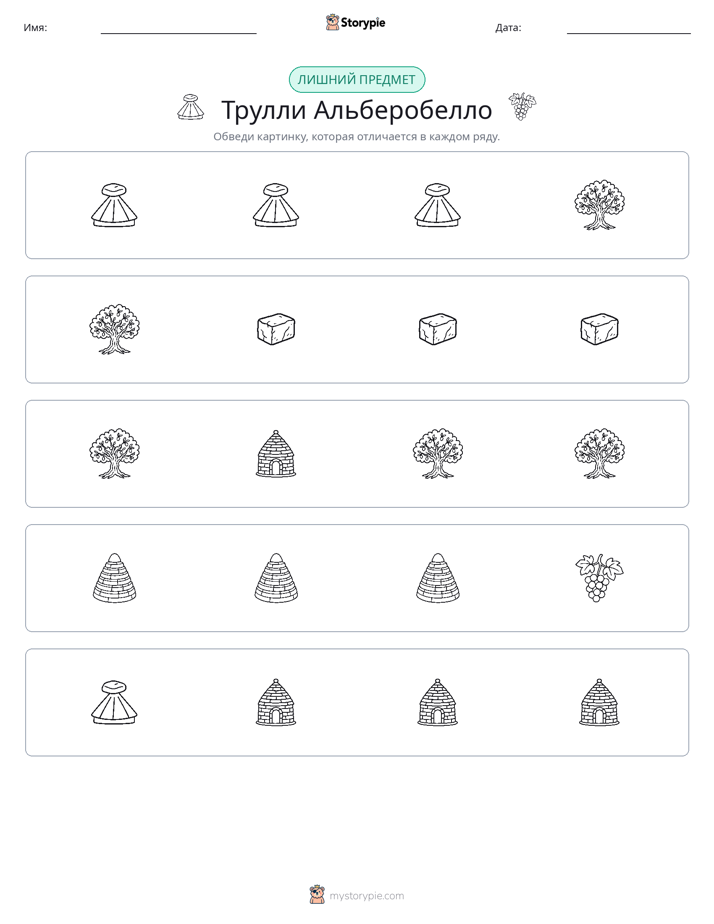714x924 pixels.
Task: Click the grape bunch in row four
Action: [599, 578]
